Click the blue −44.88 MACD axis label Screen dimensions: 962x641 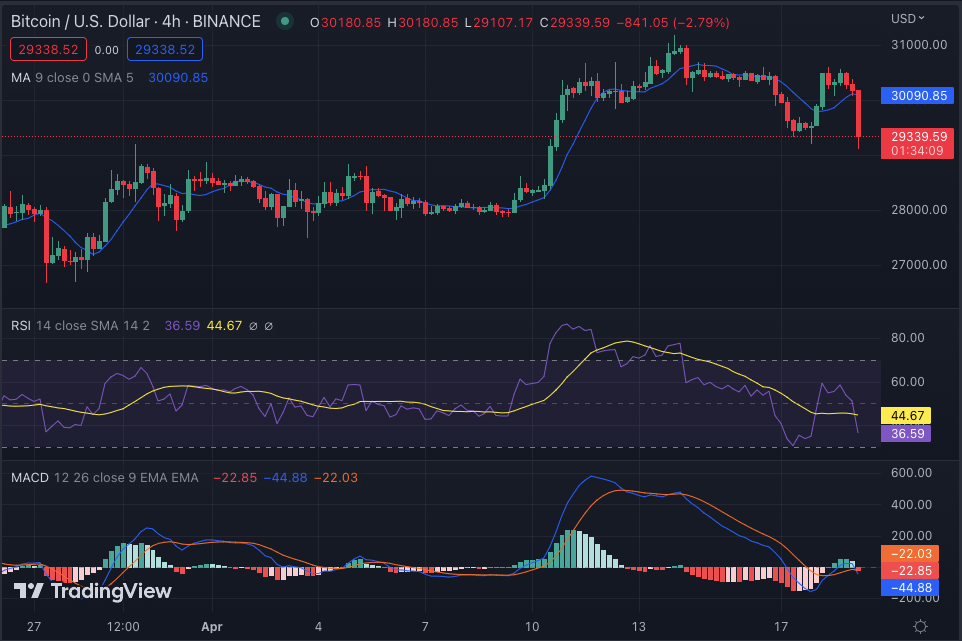coord(910,588)
